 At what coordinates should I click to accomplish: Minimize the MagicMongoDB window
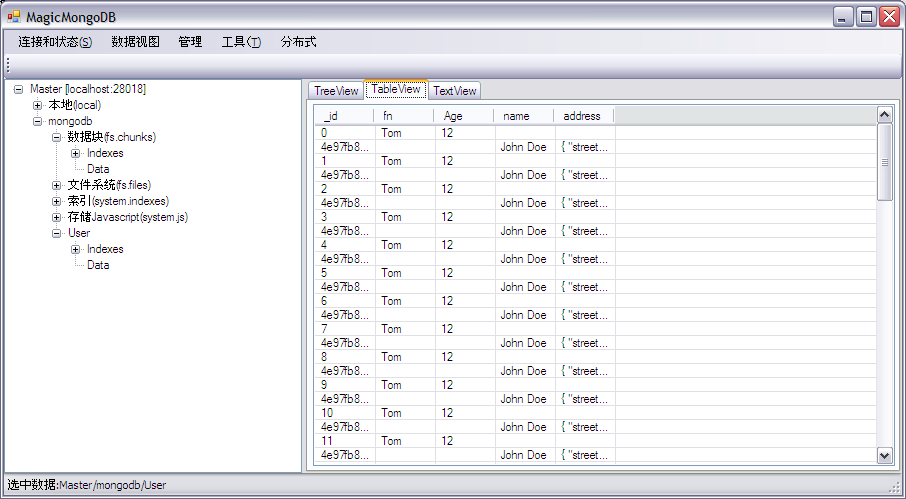[843, 17]
